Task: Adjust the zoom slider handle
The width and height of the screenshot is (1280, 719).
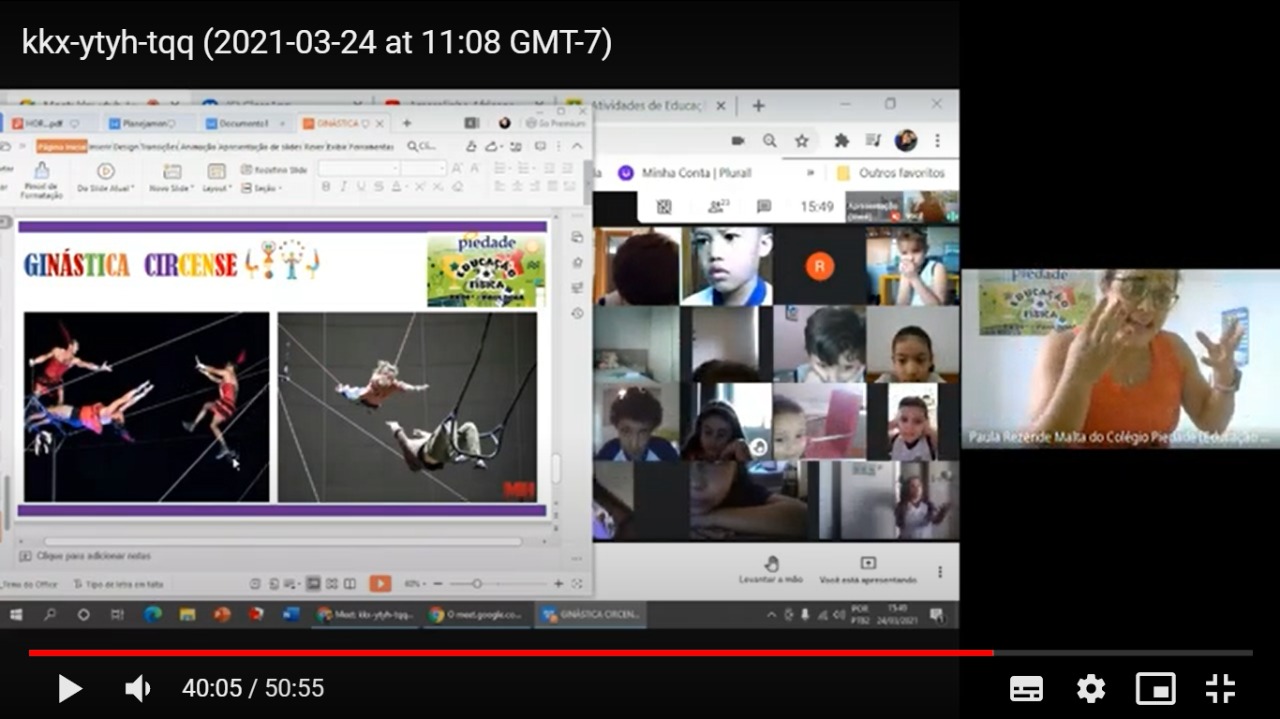Action: click(477, 583)
